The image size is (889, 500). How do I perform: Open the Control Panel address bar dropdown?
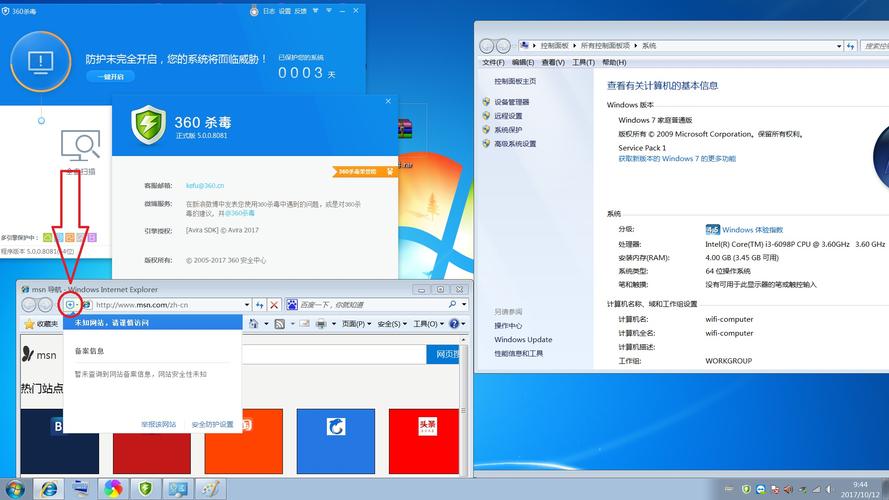click(839, 46)
